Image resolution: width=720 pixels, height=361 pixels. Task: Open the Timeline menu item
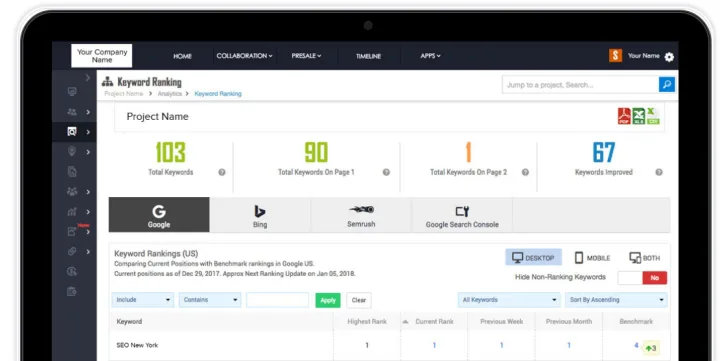(x=368, y=56)
